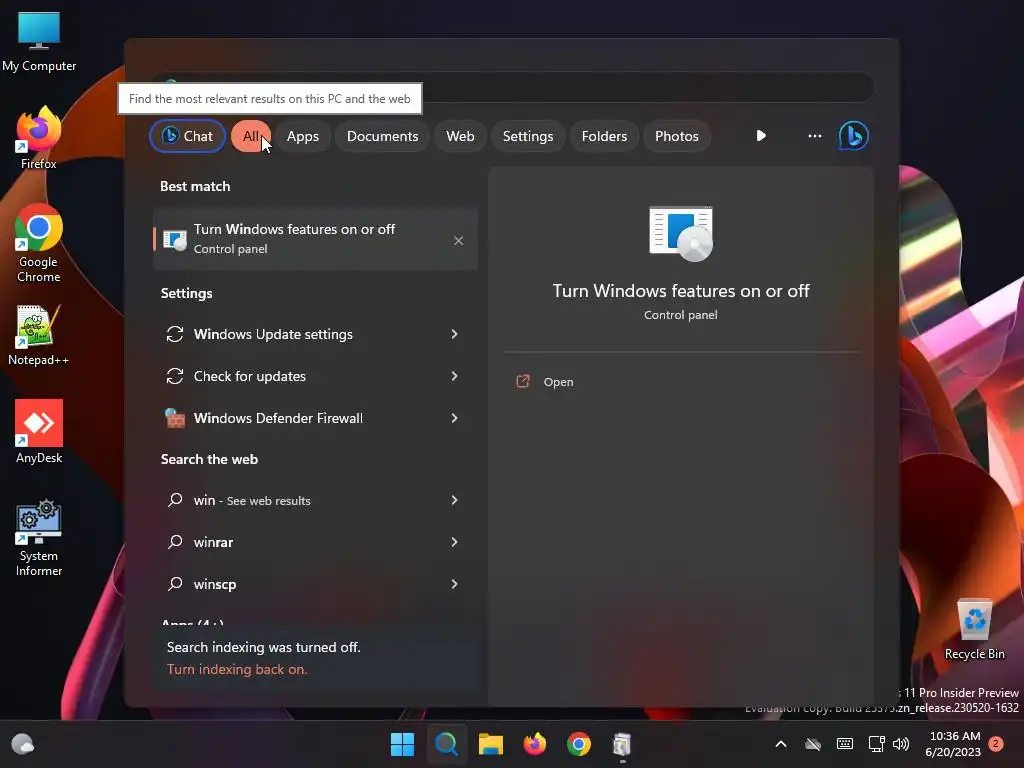Click Open in the preview pane
This screenshot has width=1024, height=768.
pos(558,382)
